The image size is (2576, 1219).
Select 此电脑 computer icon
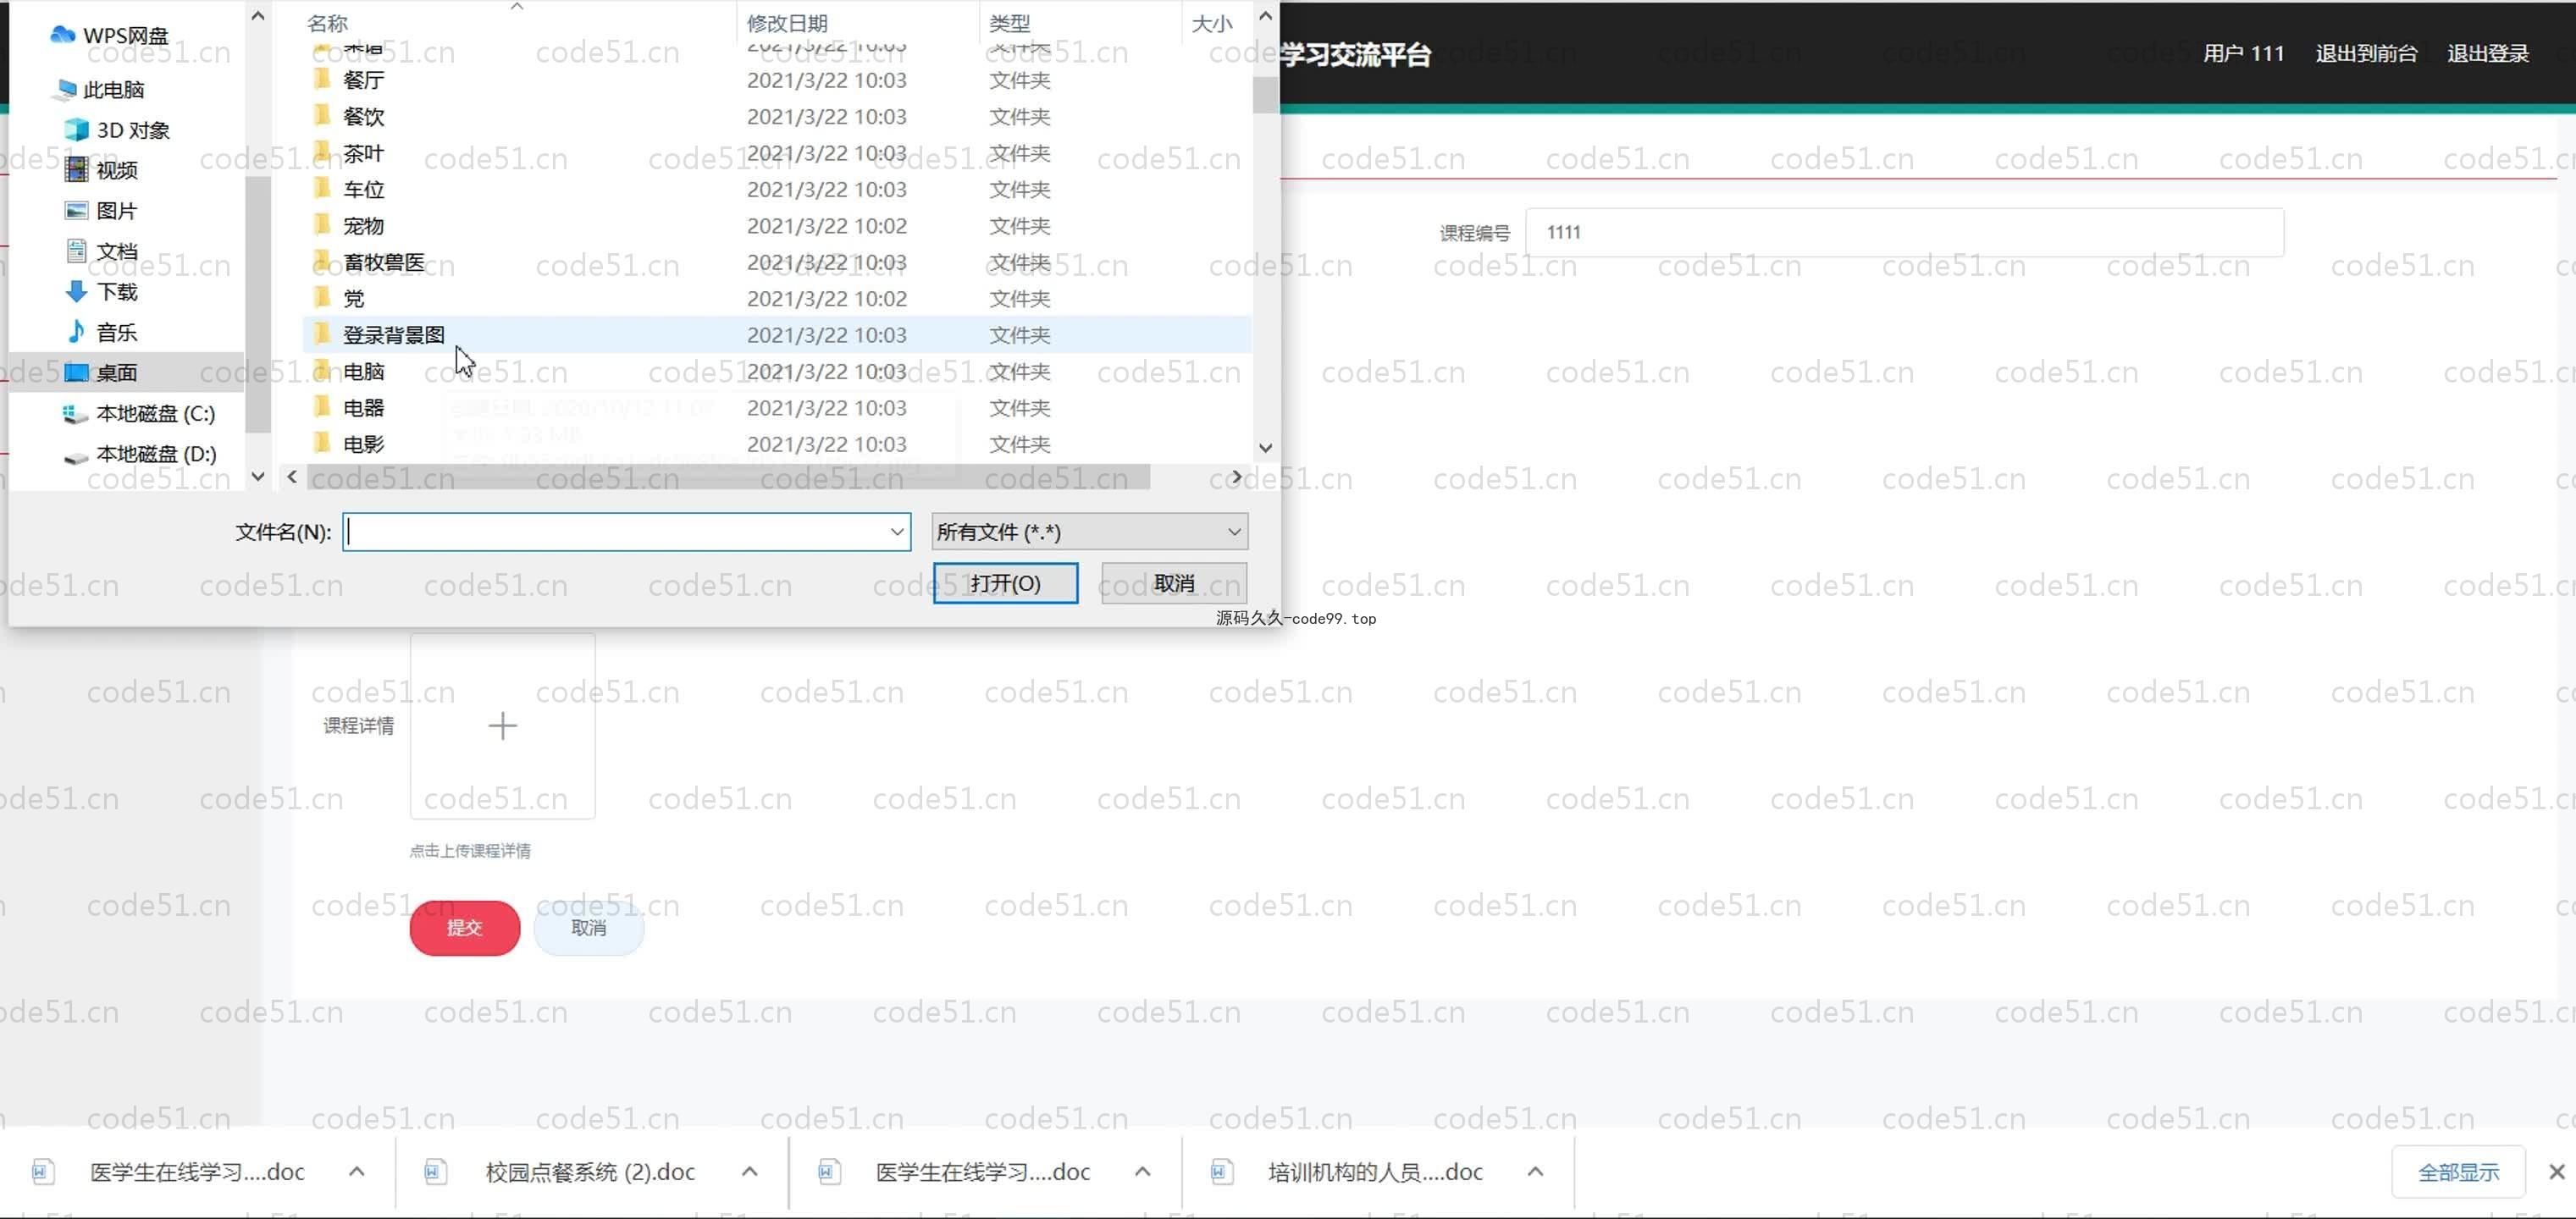(x=66, y=89)
